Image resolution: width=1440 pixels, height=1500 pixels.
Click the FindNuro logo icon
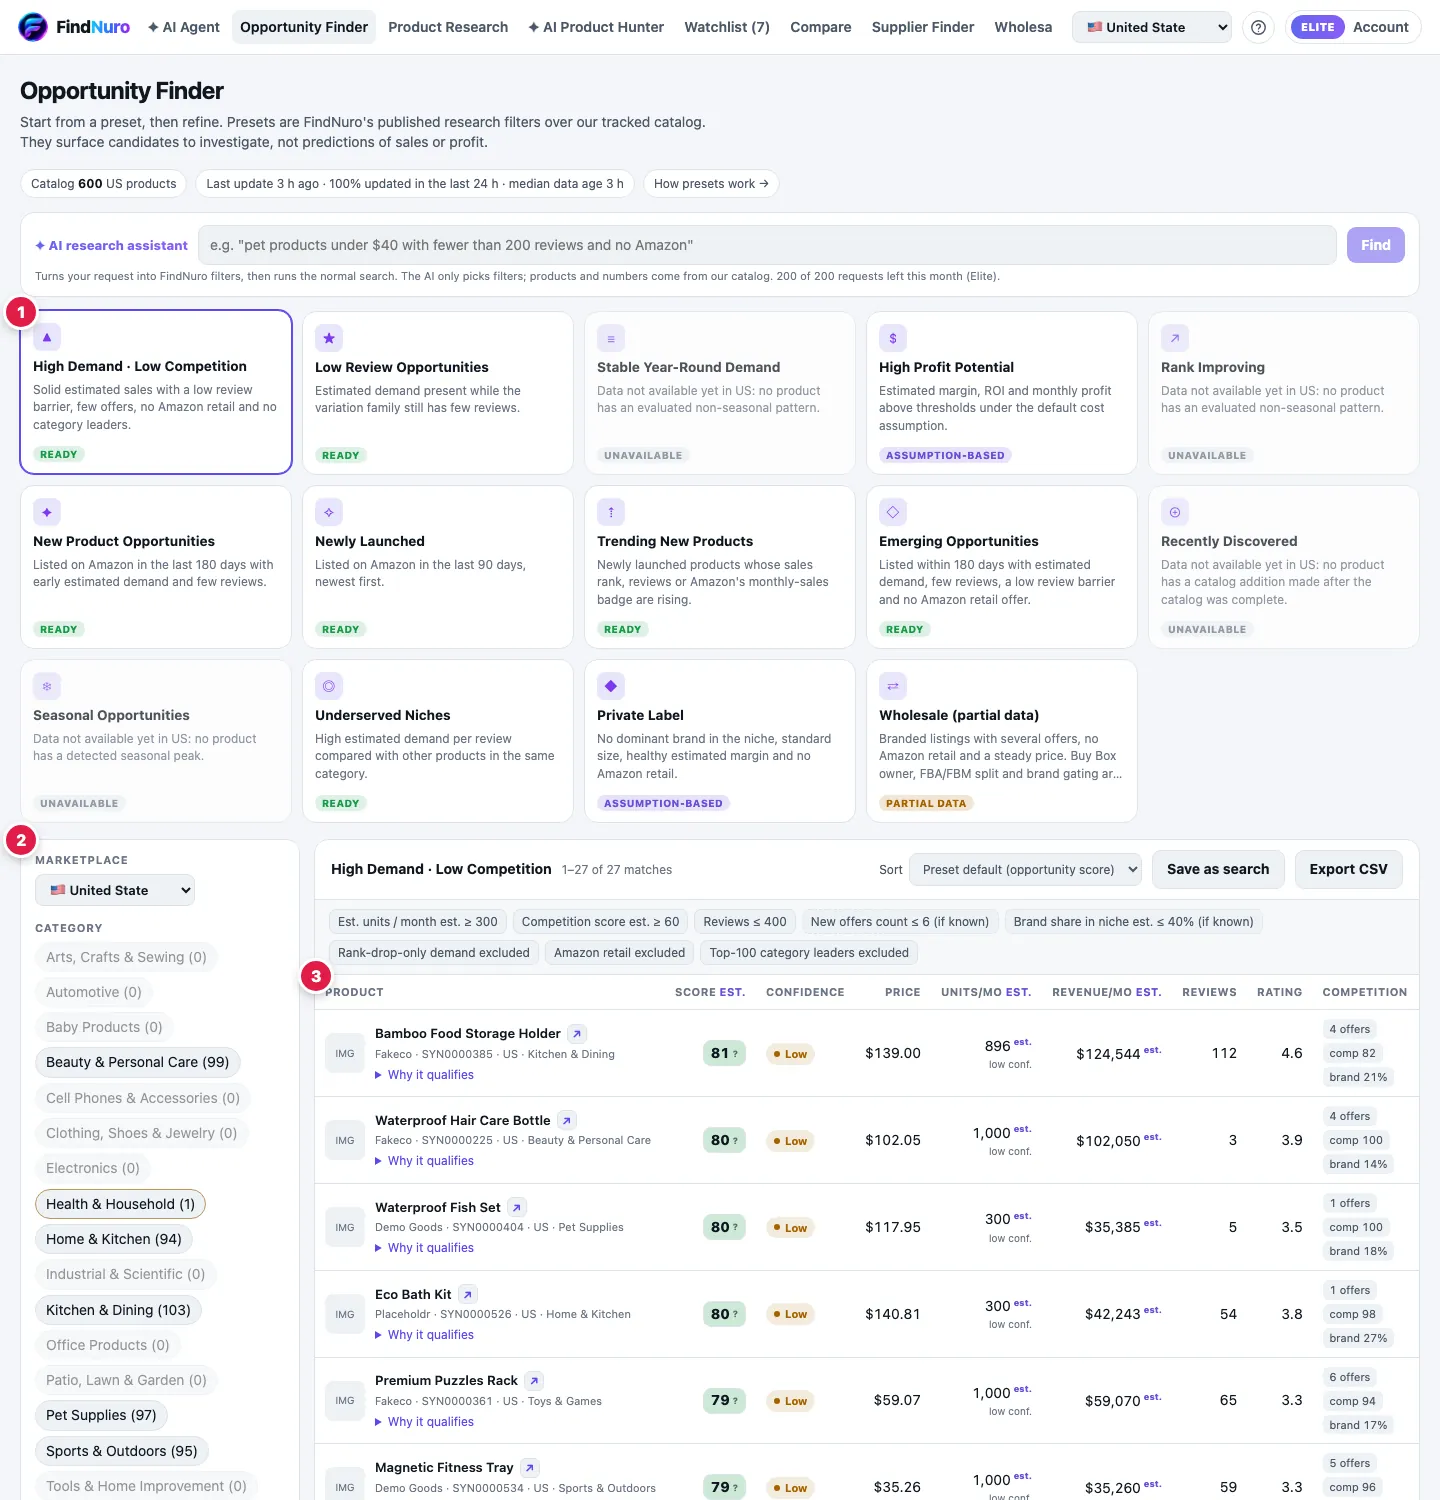click(x=33, y=27)
